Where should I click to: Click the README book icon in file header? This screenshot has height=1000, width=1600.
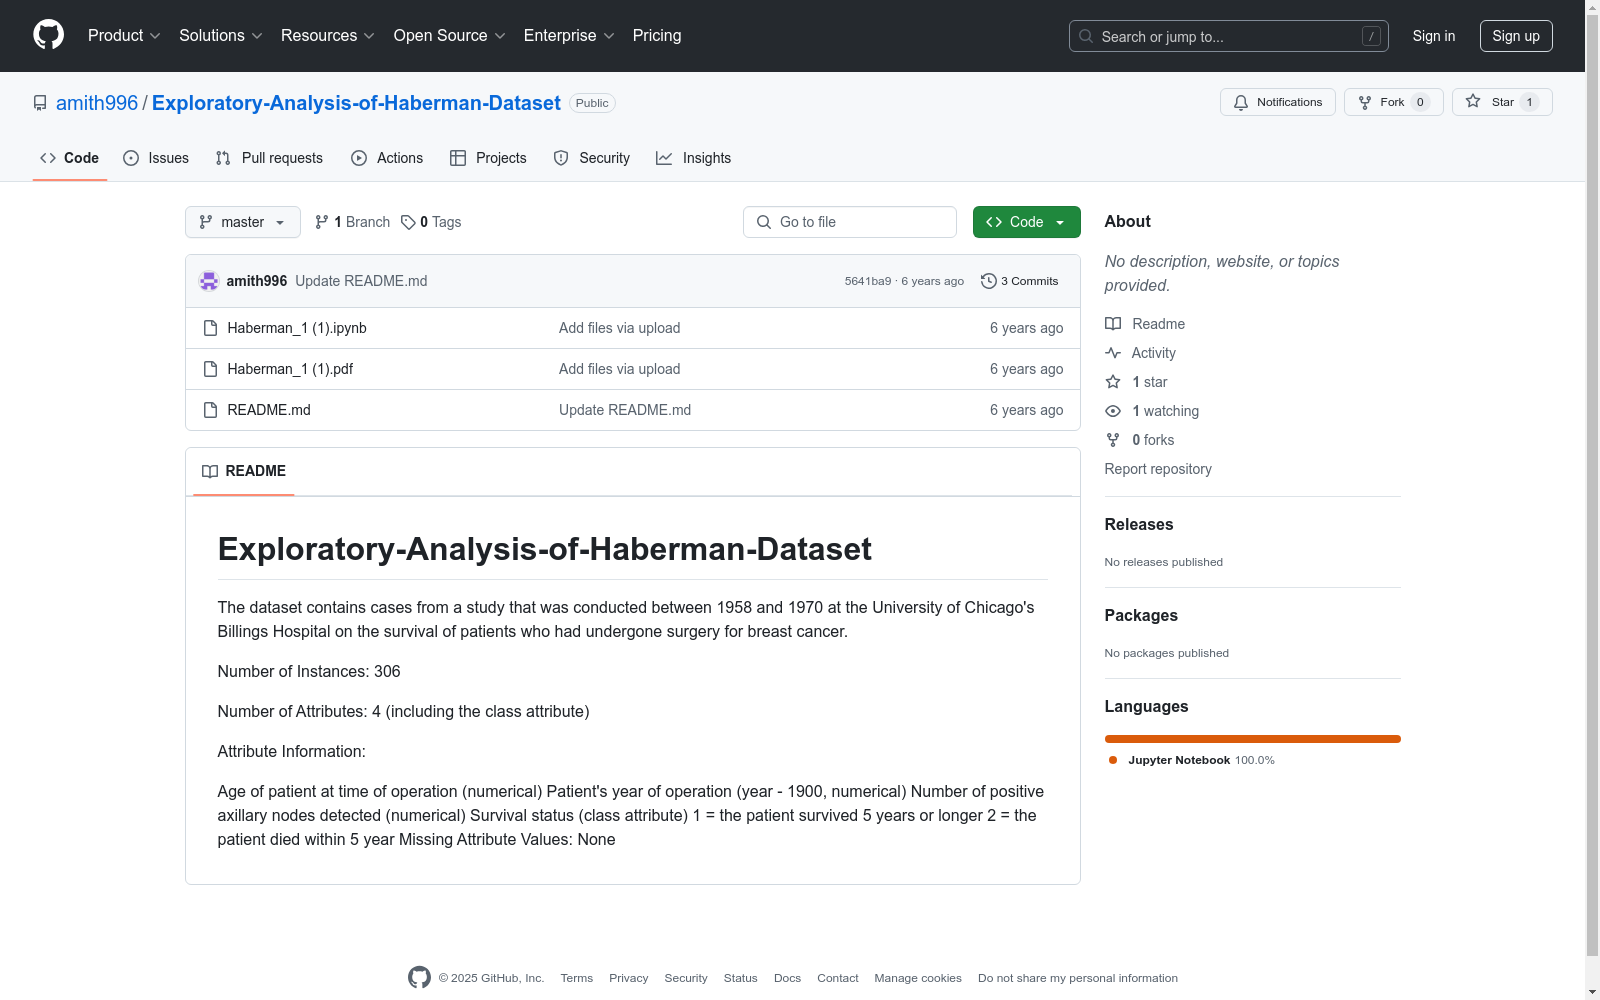[x=210, y=471]
